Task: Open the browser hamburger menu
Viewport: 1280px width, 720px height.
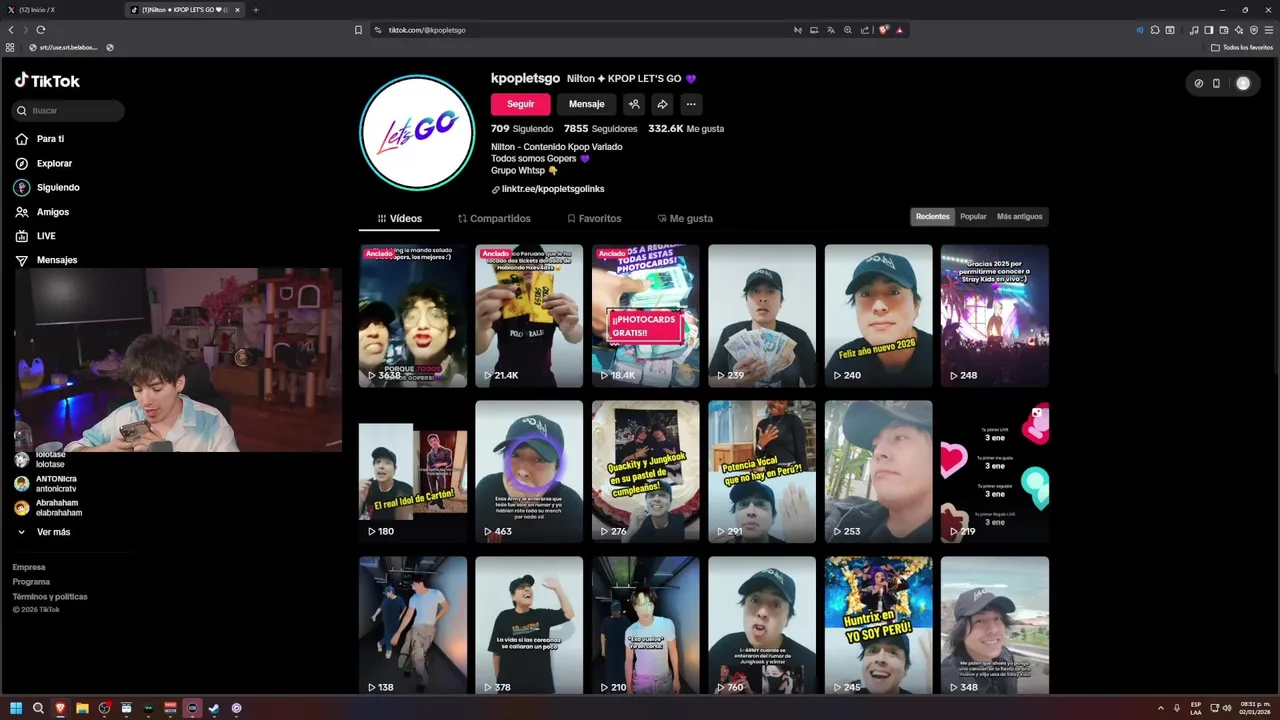Action: pyautogui.click(x=1268, y=30)
